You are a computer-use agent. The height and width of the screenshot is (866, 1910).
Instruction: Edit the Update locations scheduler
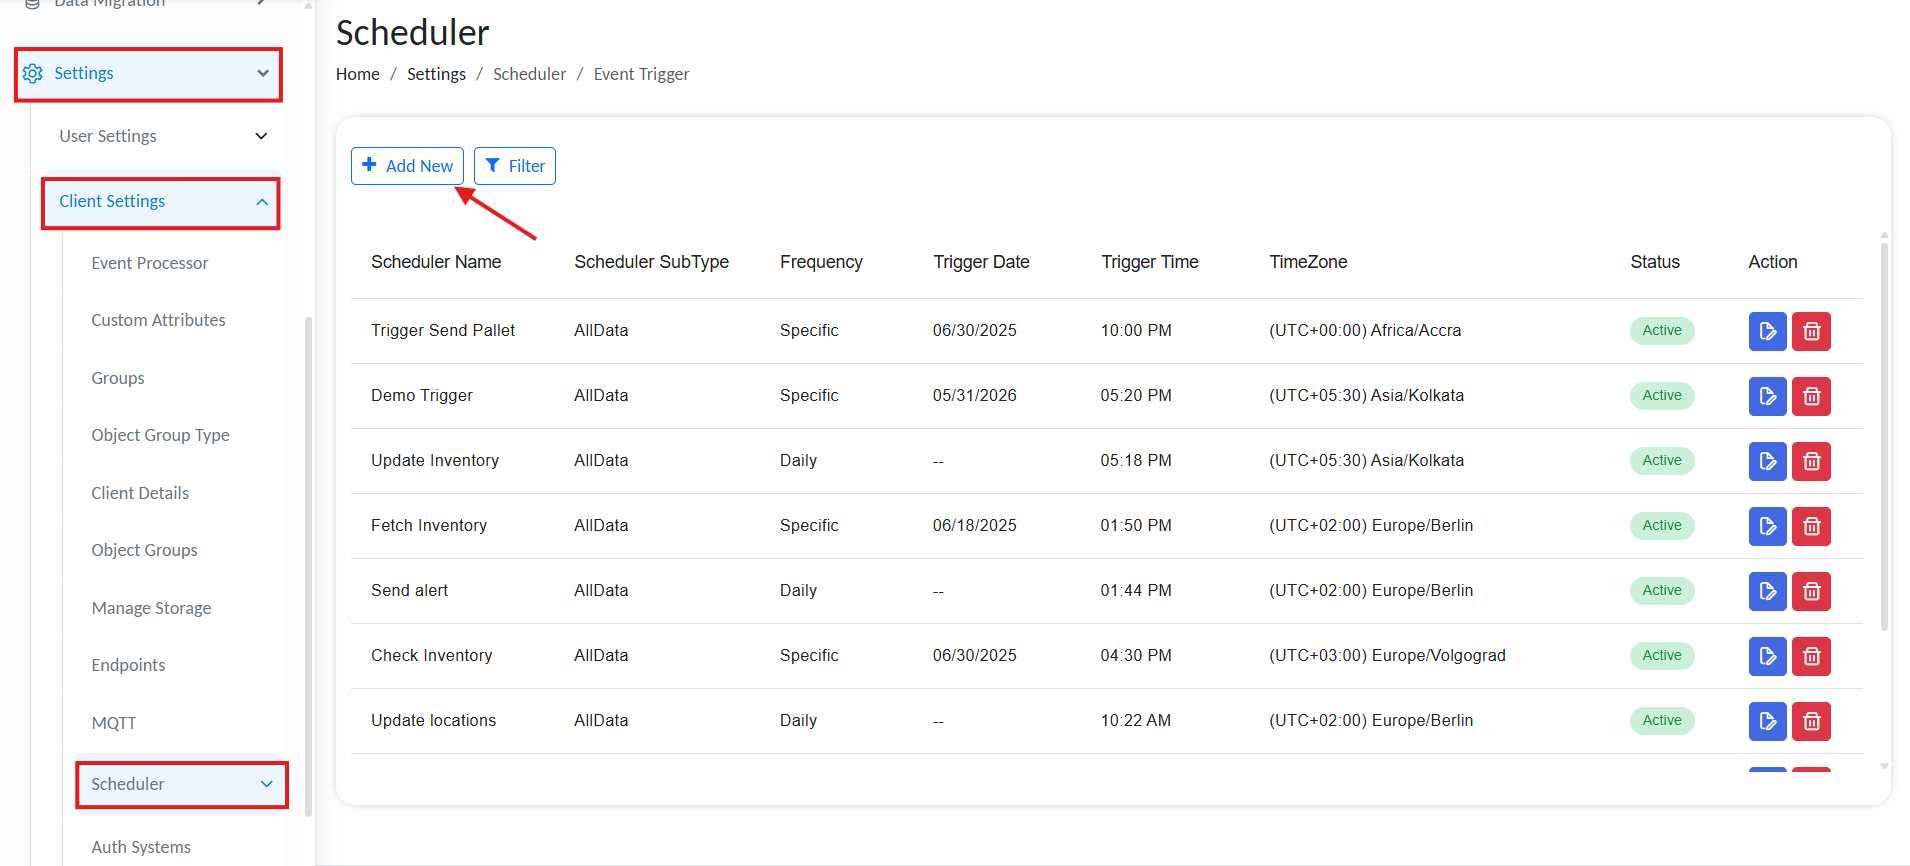coord(1767,721)
